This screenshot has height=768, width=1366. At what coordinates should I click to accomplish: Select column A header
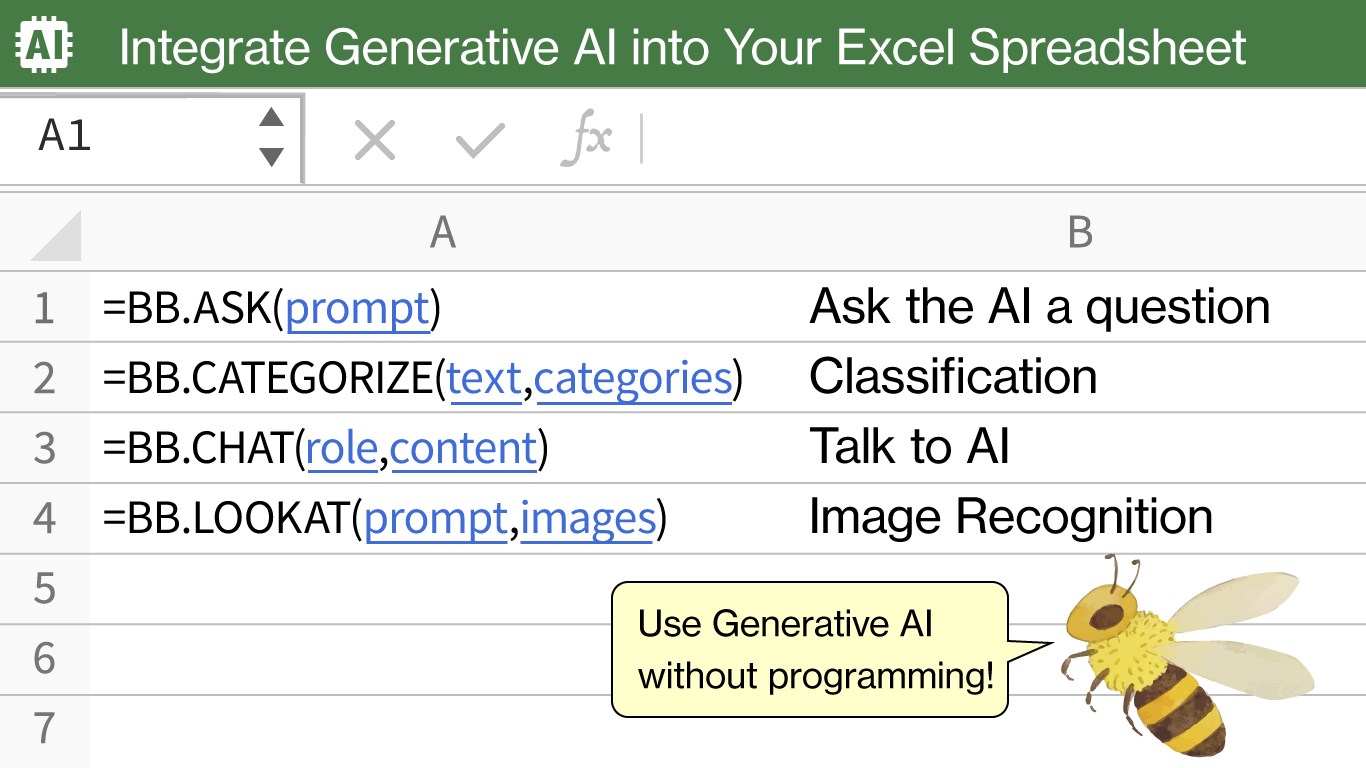tap(442, 233)
